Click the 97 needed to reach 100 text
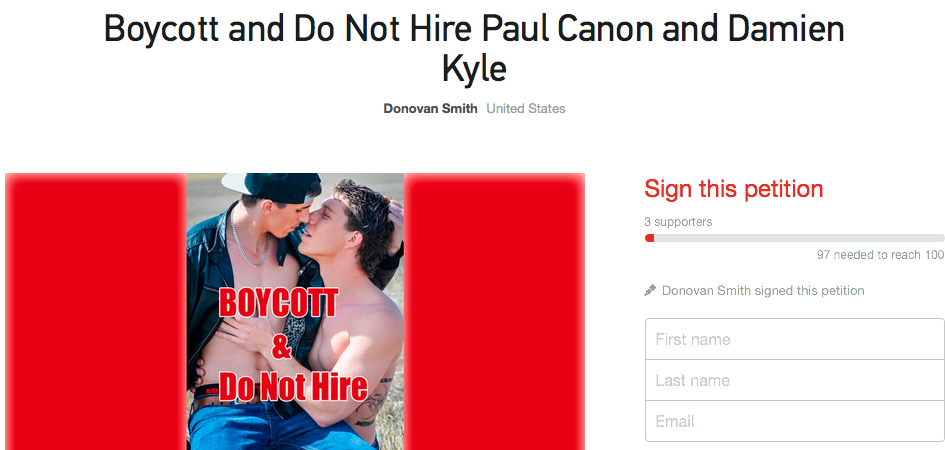Screen dimensions: 945x450 [x=881, y=255]
